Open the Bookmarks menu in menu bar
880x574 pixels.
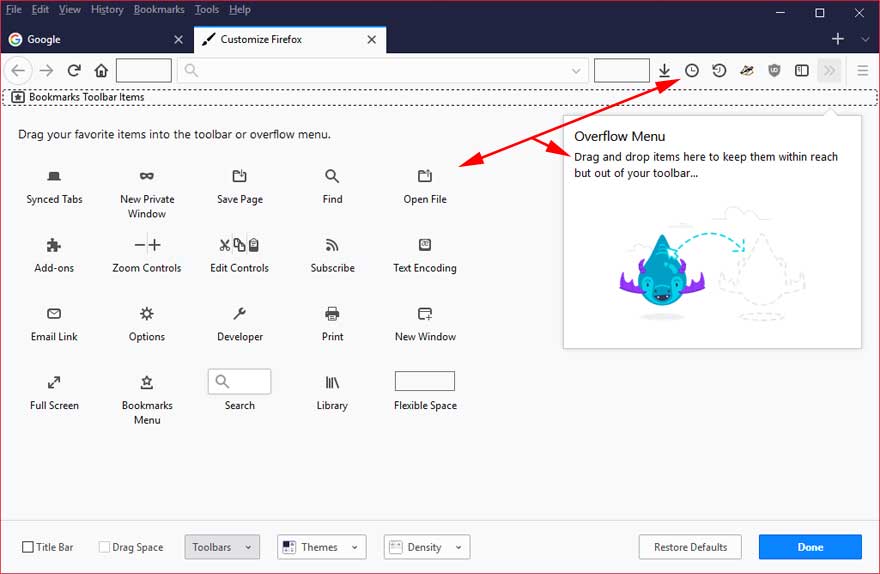159,10
